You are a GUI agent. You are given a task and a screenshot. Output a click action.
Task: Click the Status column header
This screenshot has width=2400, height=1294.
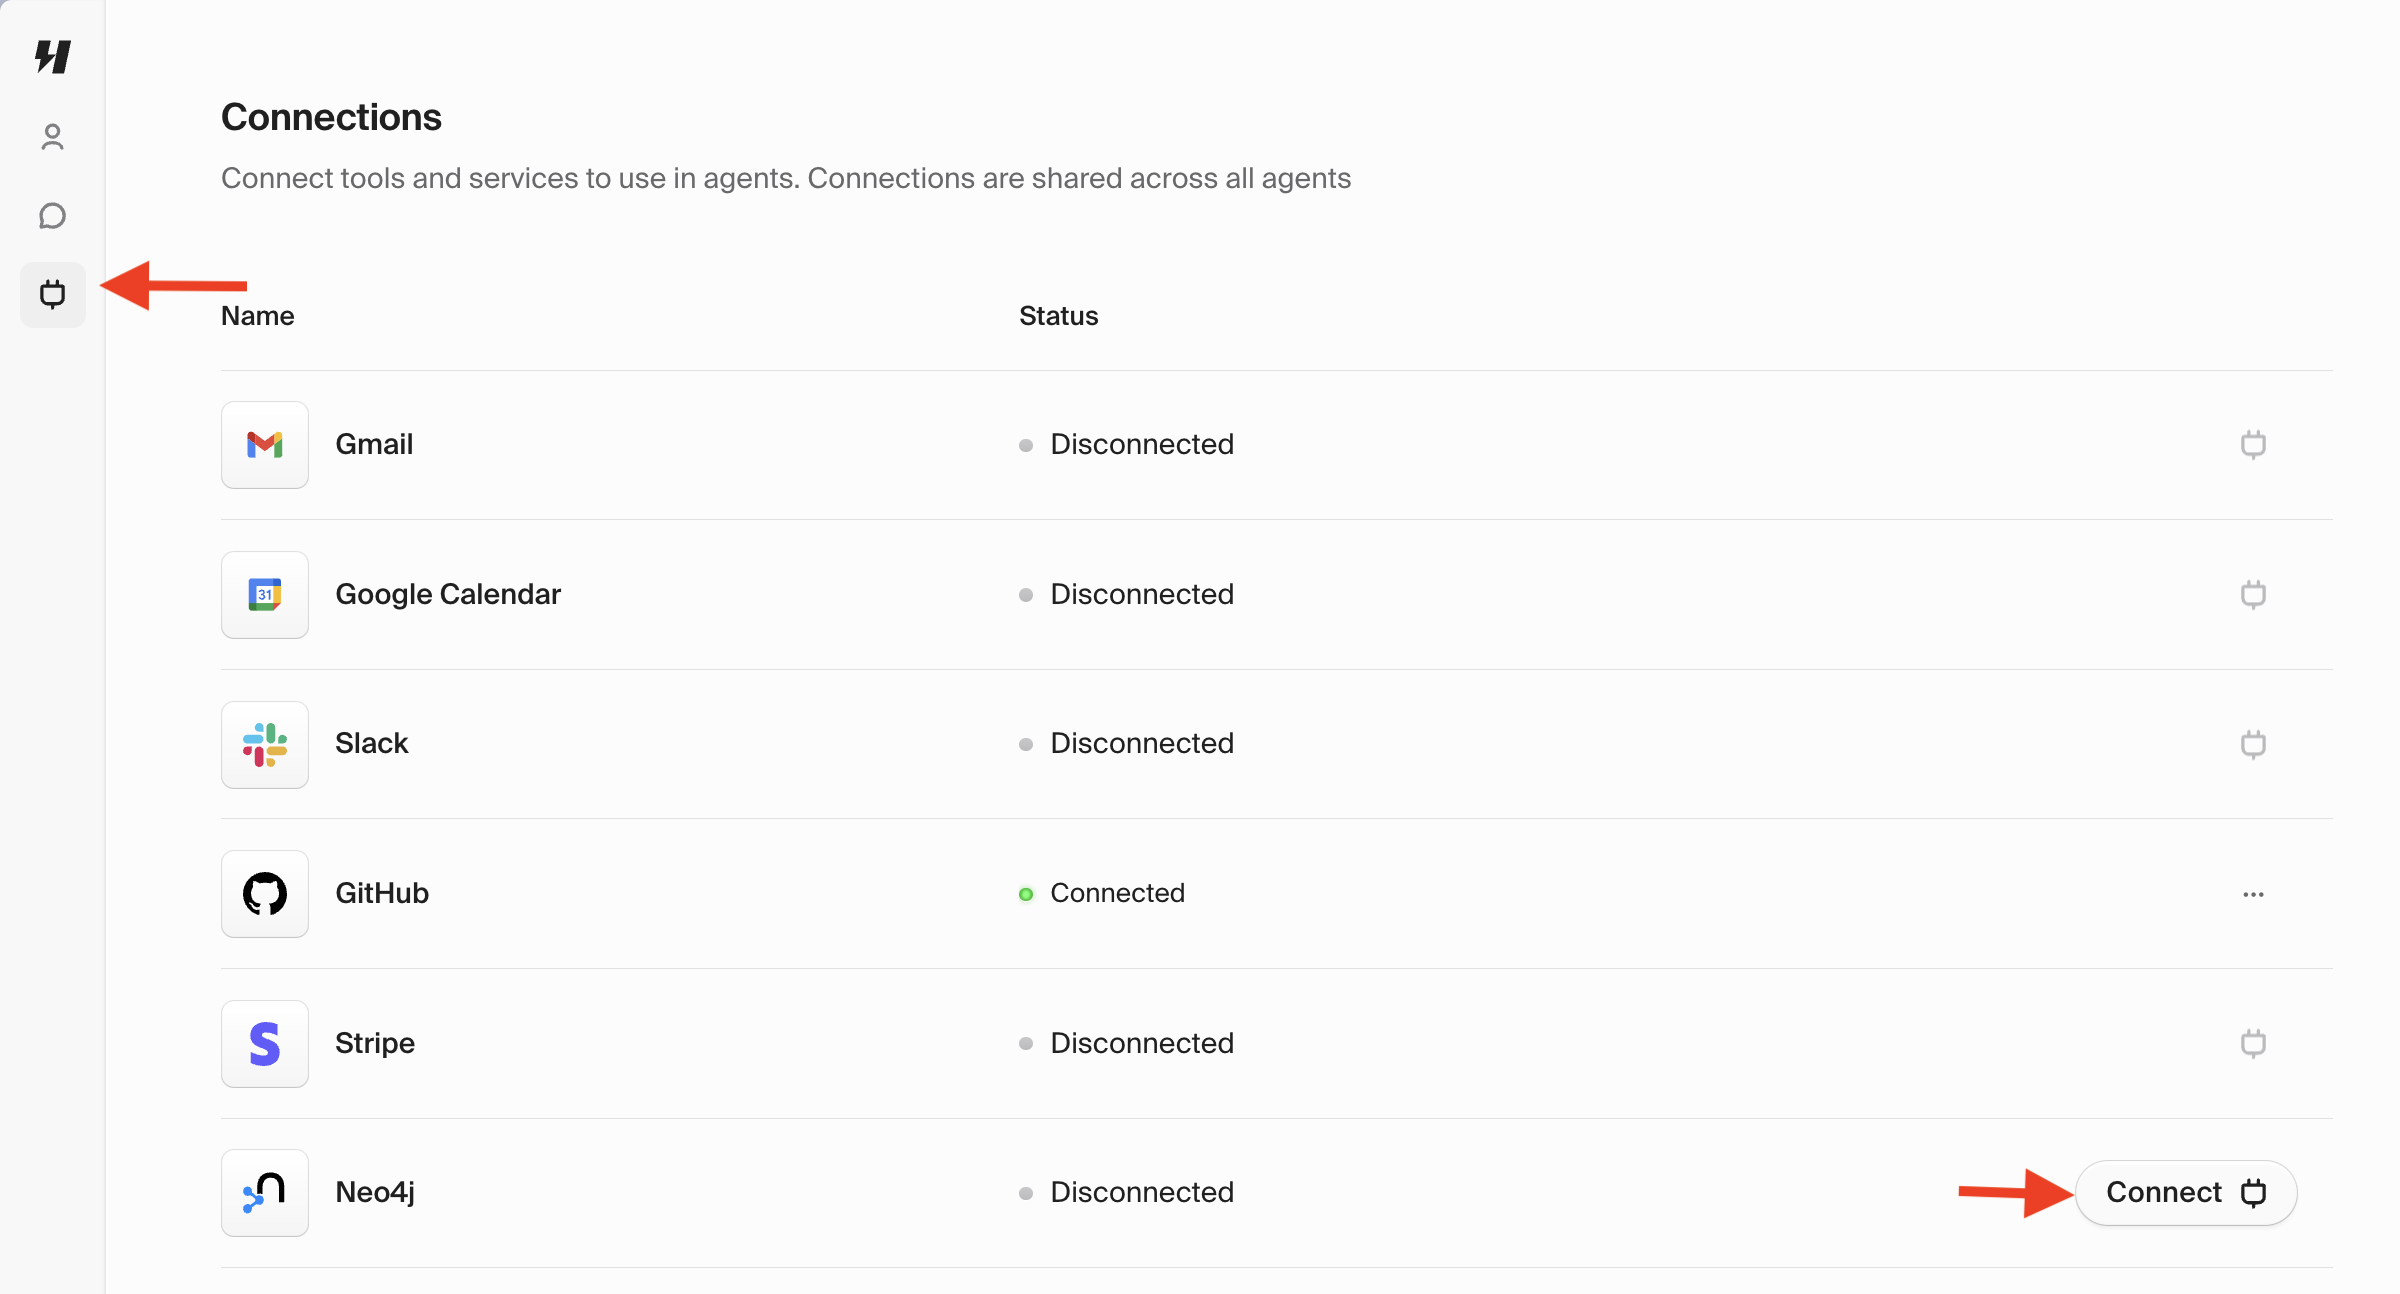[x=1058, y=315]
